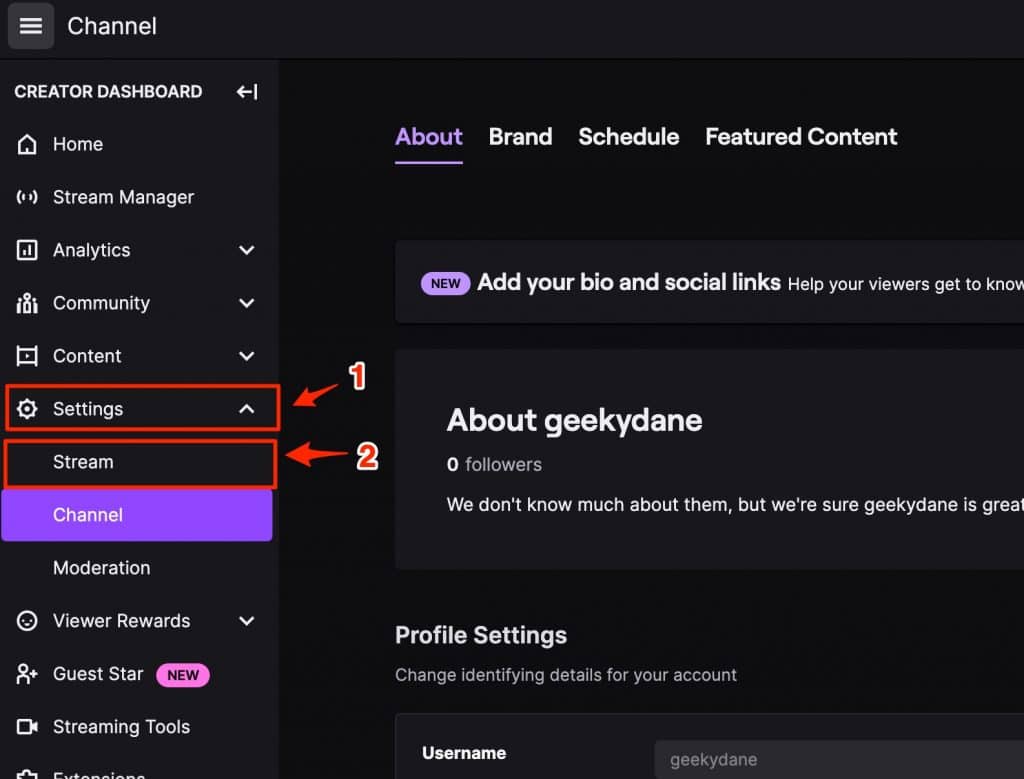Image resolution: width=1024 pixels, height=779 pixels.
Task: Open Viewer Rewards label in sidebar
Action: [x=121, y=621]
